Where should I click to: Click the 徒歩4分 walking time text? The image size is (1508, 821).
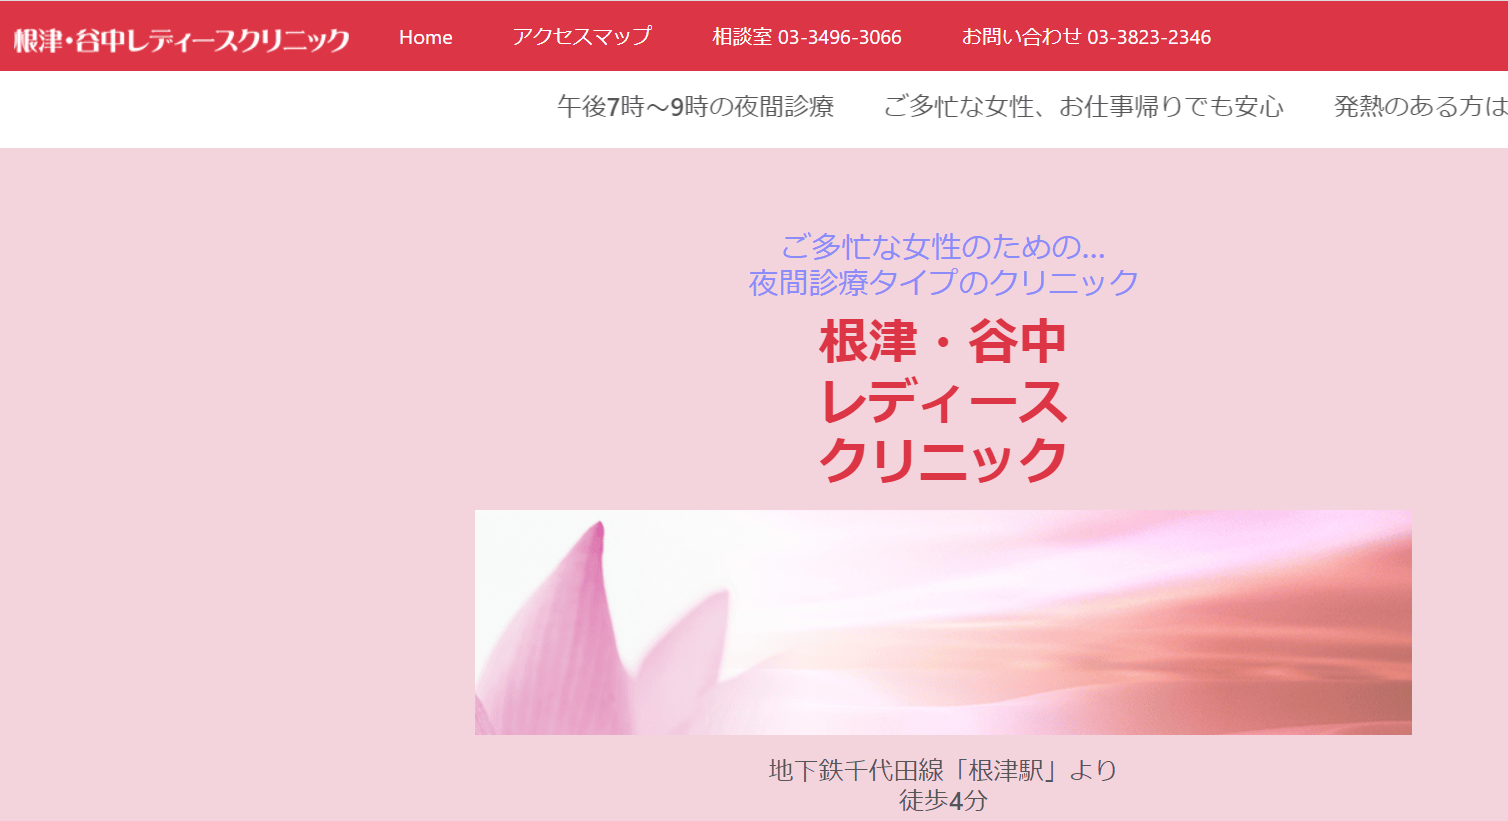pyautogui.click(x=942, y=800)
